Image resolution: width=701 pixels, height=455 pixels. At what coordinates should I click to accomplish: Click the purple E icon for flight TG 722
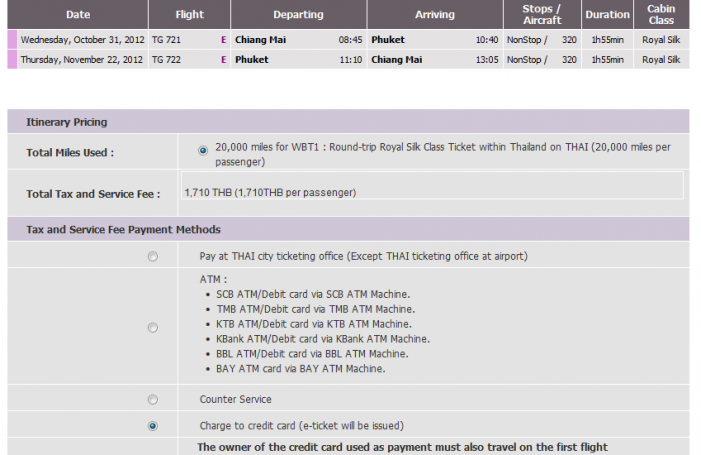tap(223, 60)
